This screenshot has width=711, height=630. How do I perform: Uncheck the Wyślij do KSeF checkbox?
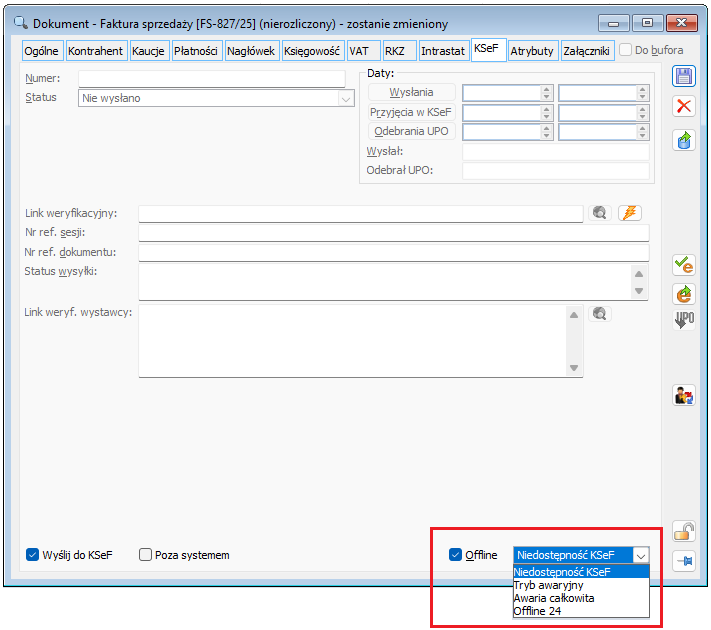click(x=32, y=555)
